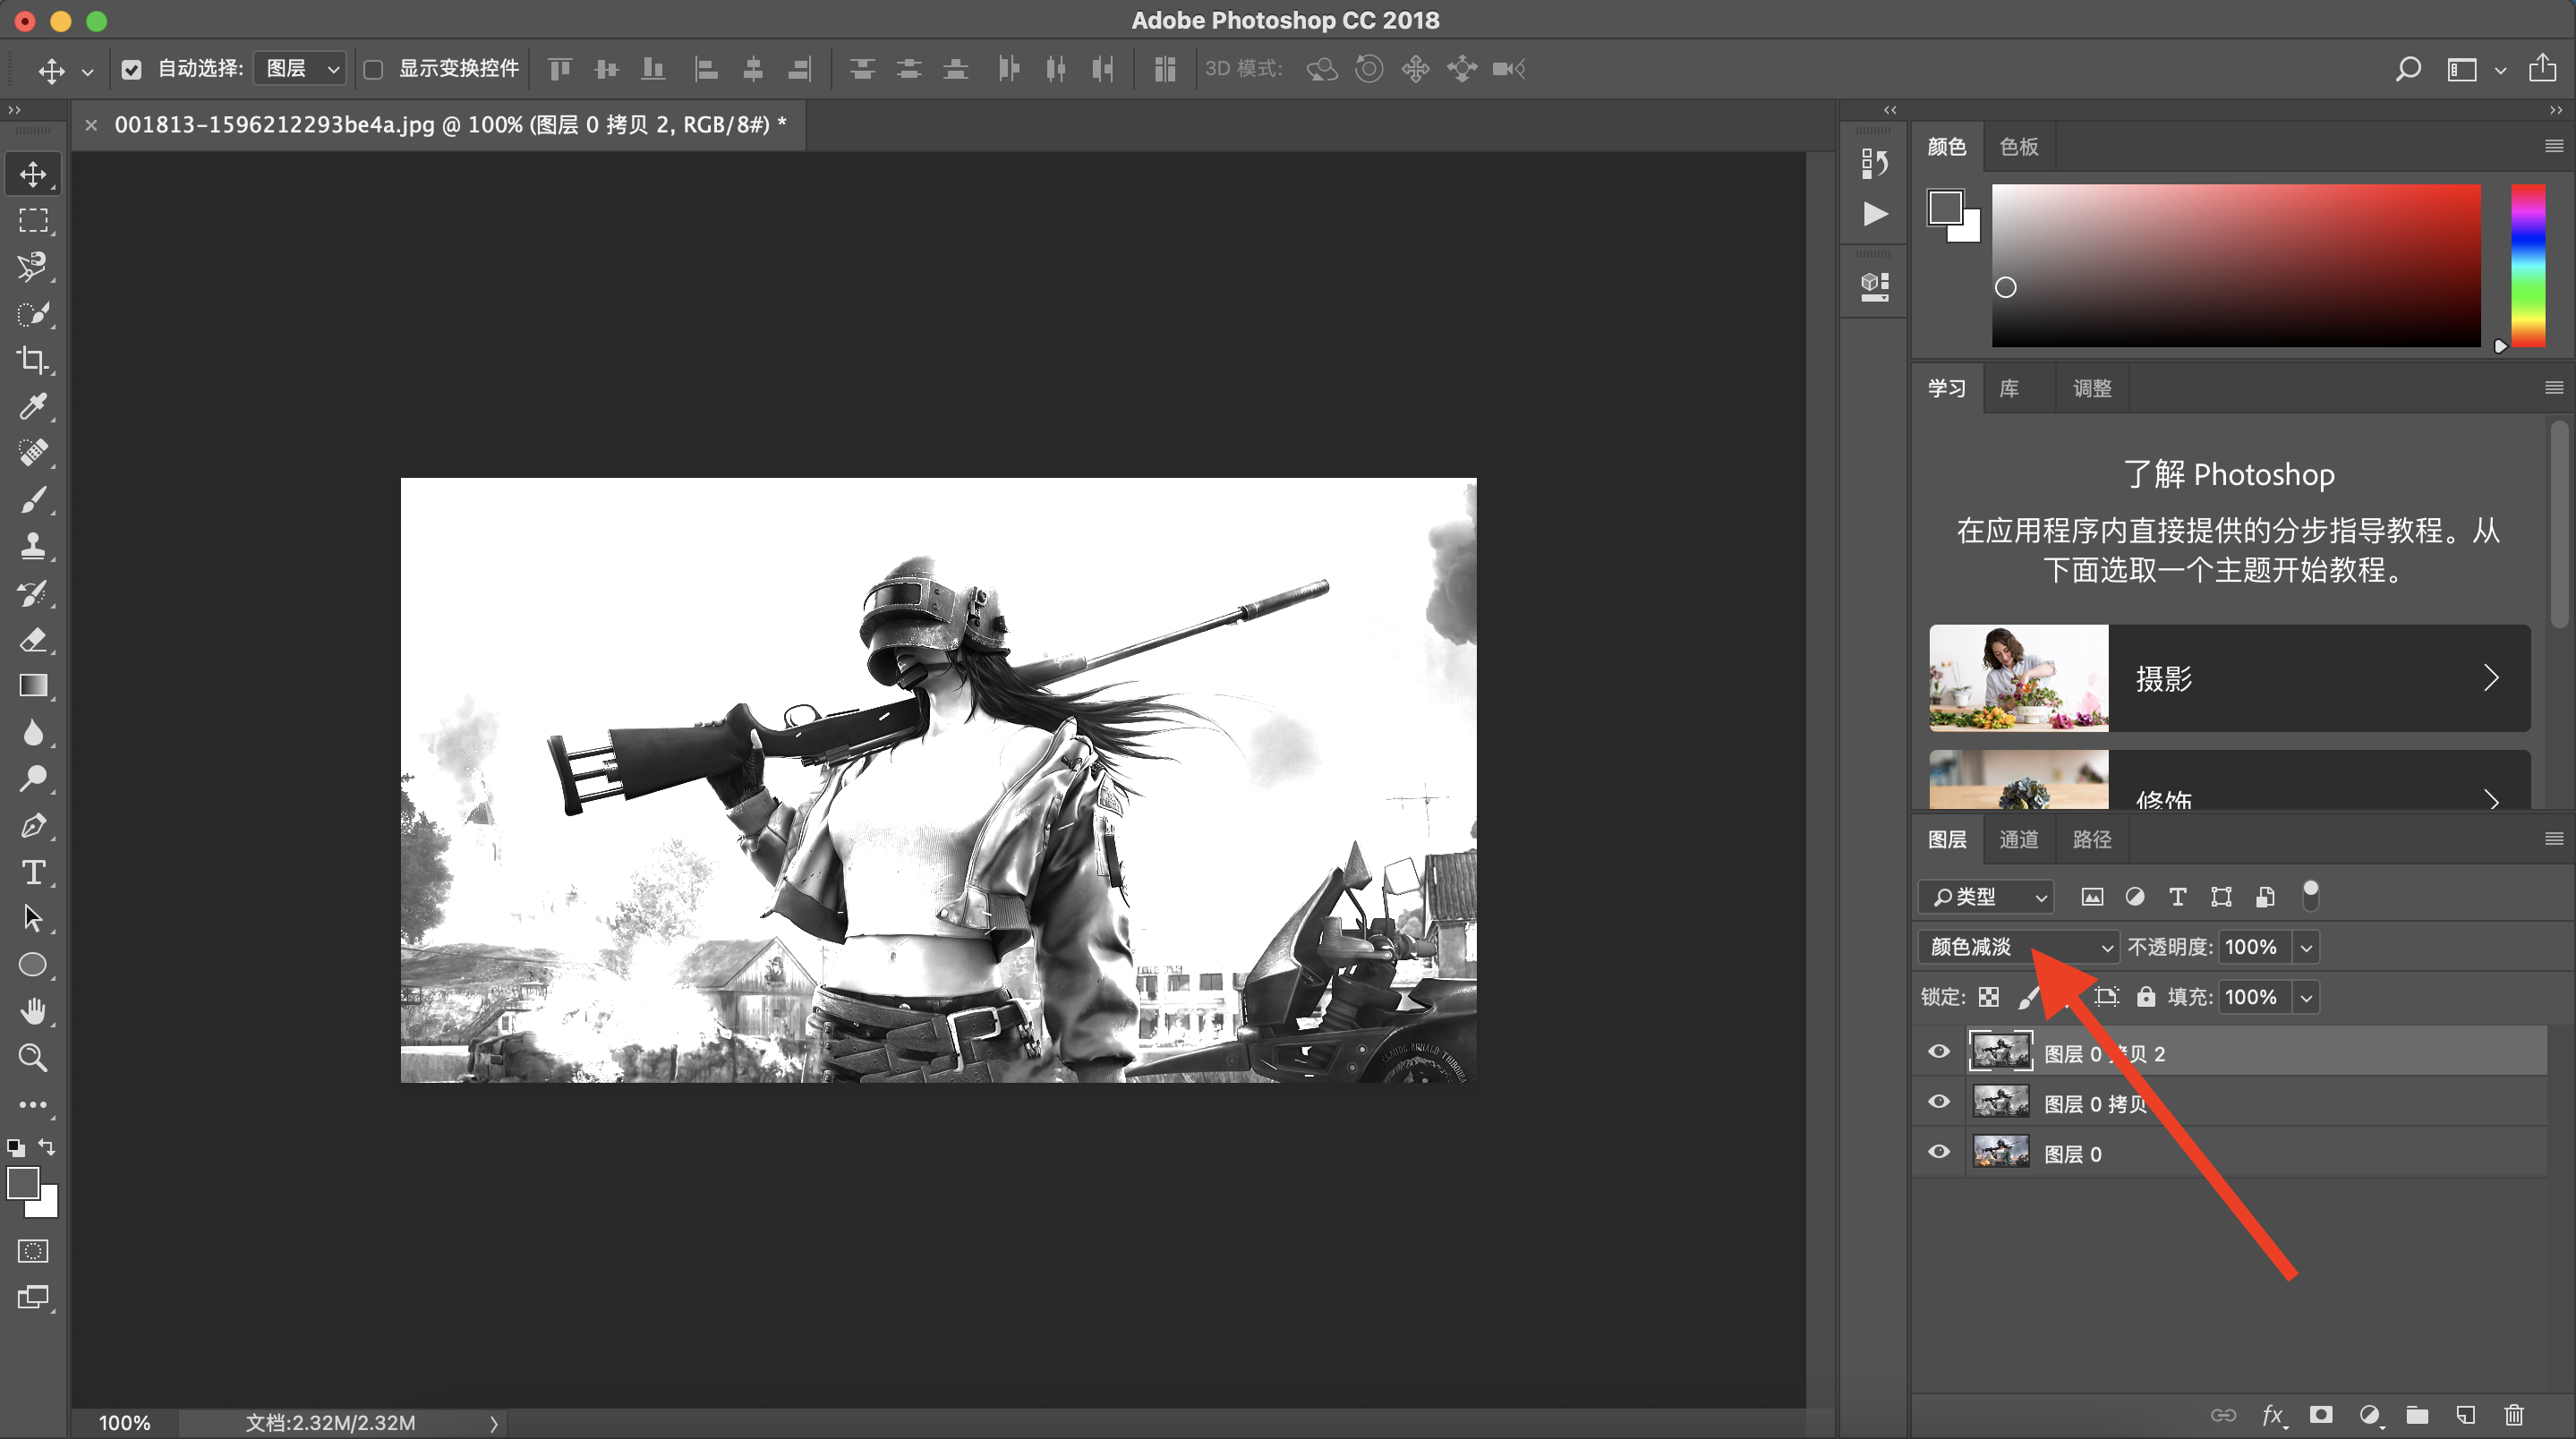Toggle lock all padlock icon
This screenshot has height=1439, width=2576.
2146,997
